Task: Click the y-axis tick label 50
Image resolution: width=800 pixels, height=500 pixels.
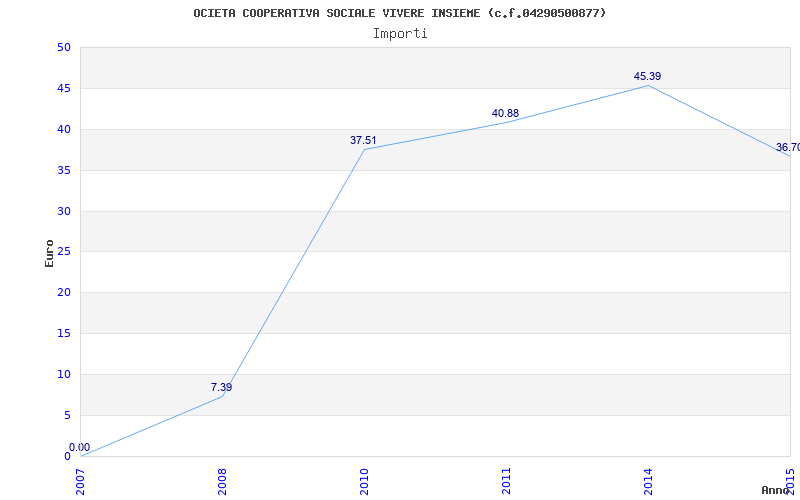Action: pos(64,47)
